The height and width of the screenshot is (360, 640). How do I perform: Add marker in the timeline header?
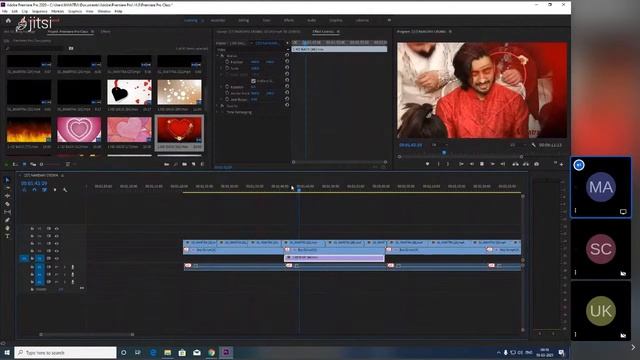55,190
